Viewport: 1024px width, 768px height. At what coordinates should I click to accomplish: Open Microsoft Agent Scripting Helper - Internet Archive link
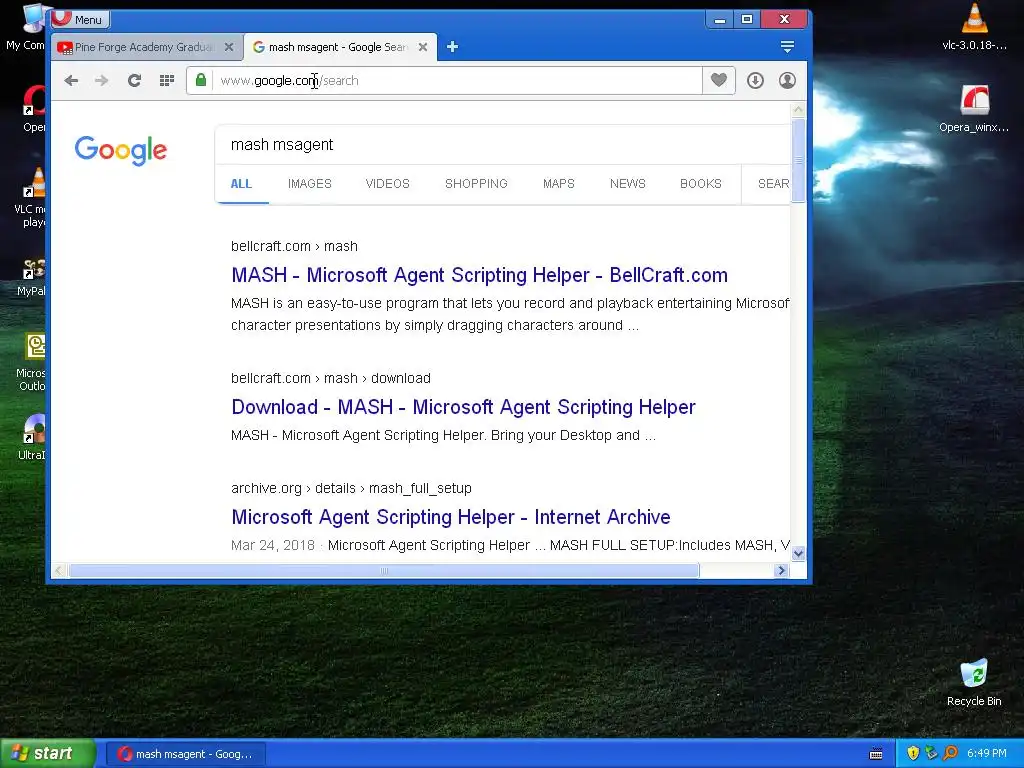(x=451, y=517)
